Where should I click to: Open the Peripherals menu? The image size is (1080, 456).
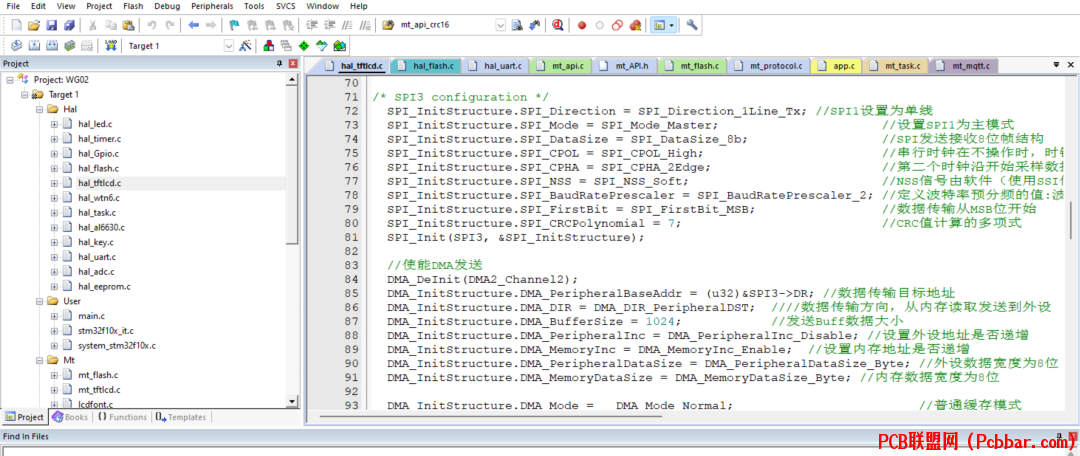pyautogui.click(x=214, y=6)
